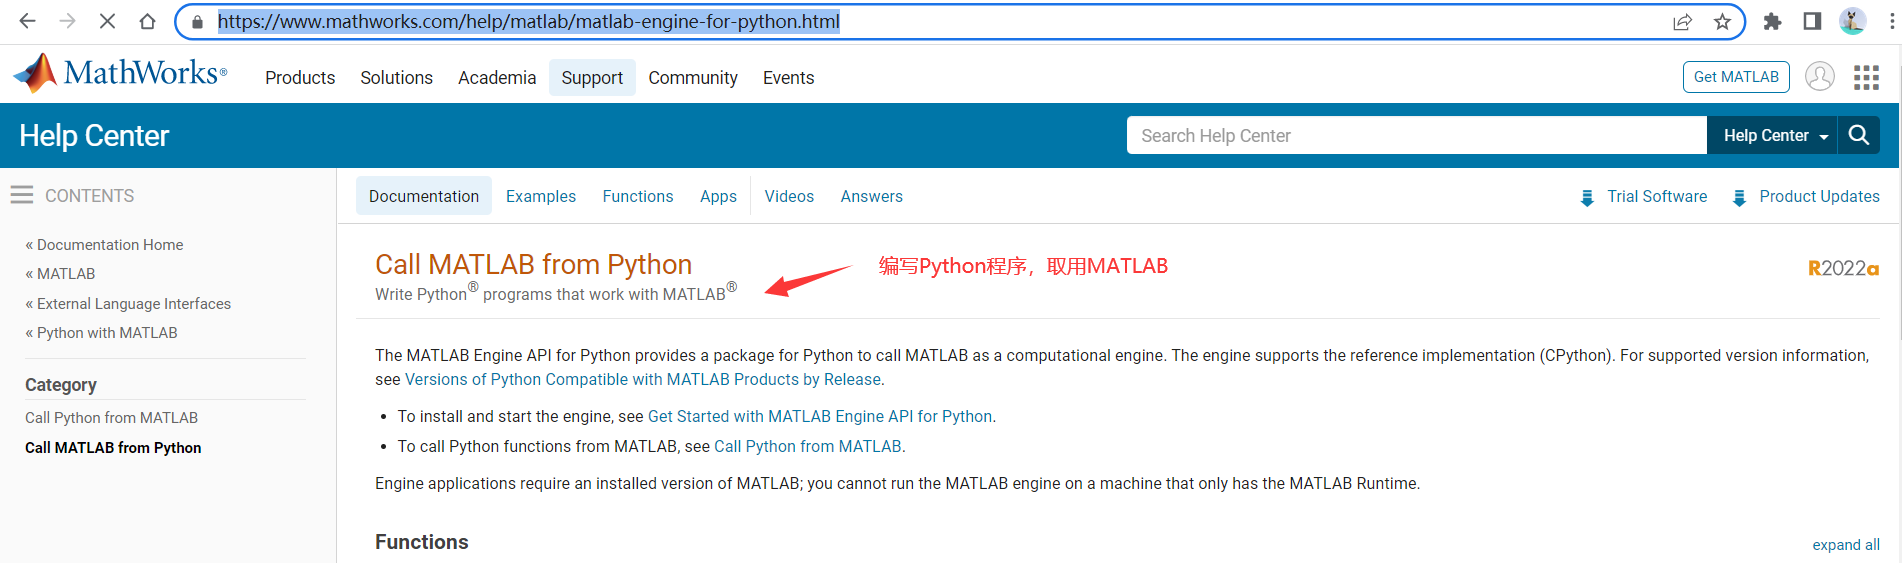Click the Call MATLAB from Python heading
The height and width of the screenshot is (563, 1902).
coord(534,264)
